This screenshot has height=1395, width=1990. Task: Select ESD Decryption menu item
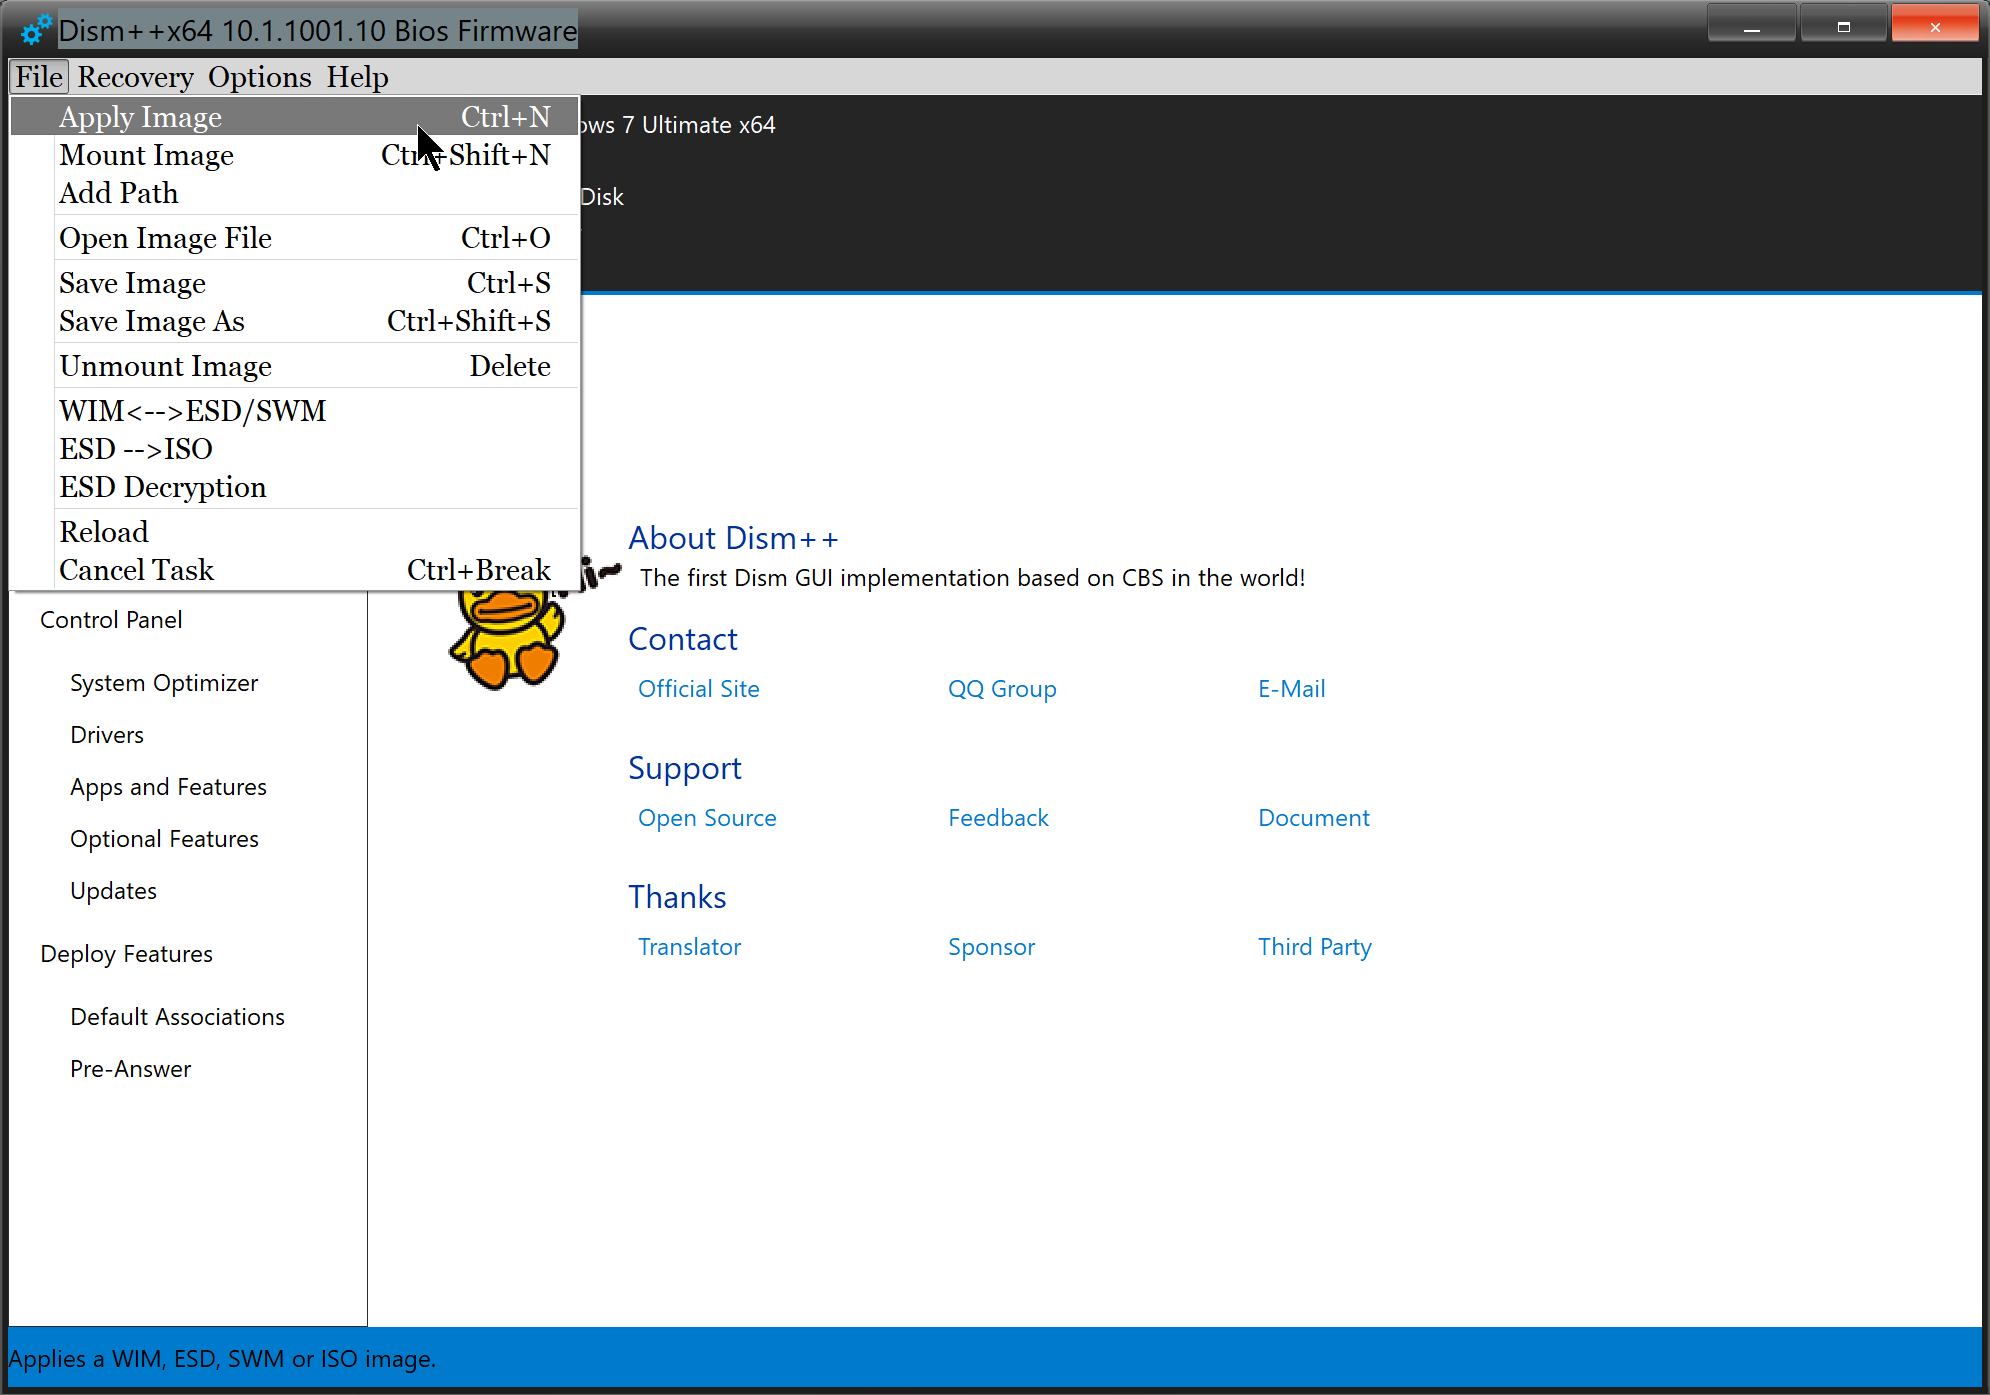[x=162, y=487]
